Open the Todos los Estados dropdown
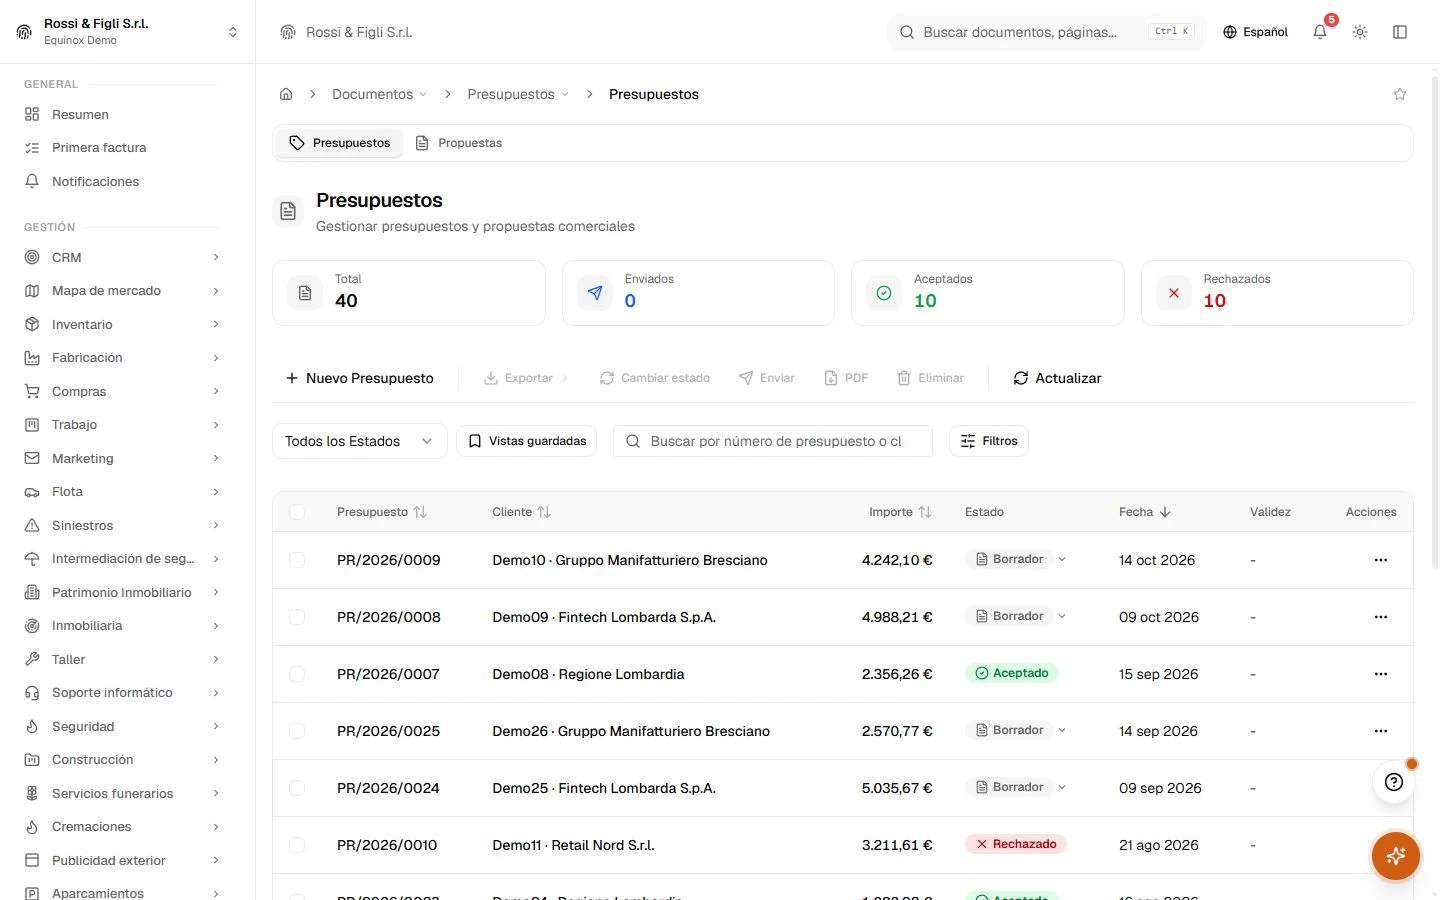The height and width of the screenshot is (900, 1440). pos(359,441)
